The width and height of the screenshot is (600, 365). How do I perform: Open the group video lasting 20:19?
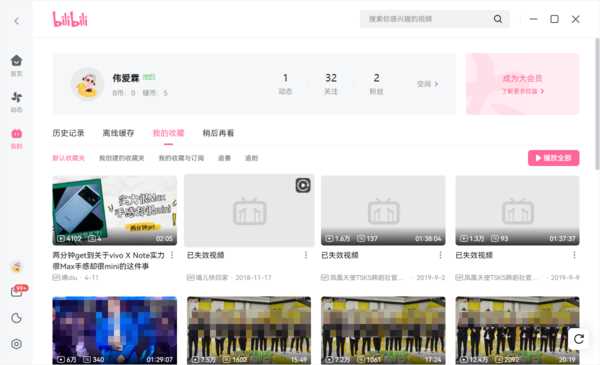(x=517, y=331)
